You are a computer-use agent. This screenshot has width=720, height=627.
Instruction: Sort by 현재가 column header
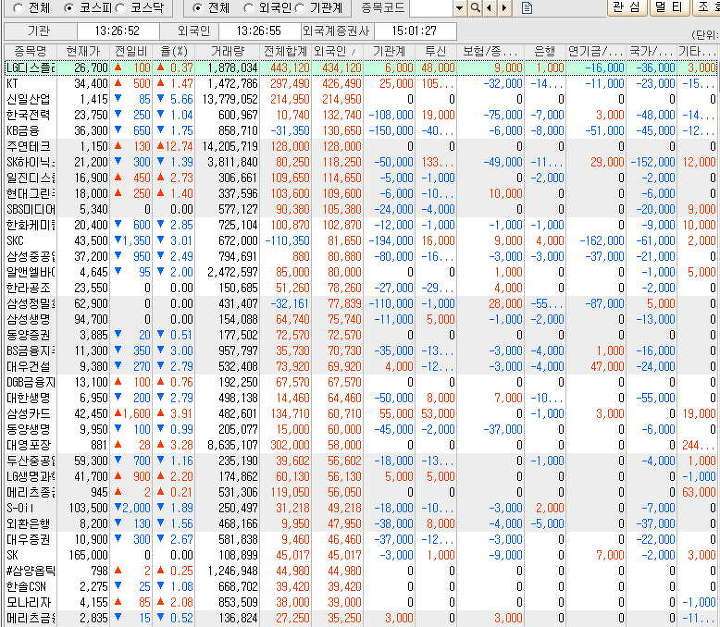point(83,51)
